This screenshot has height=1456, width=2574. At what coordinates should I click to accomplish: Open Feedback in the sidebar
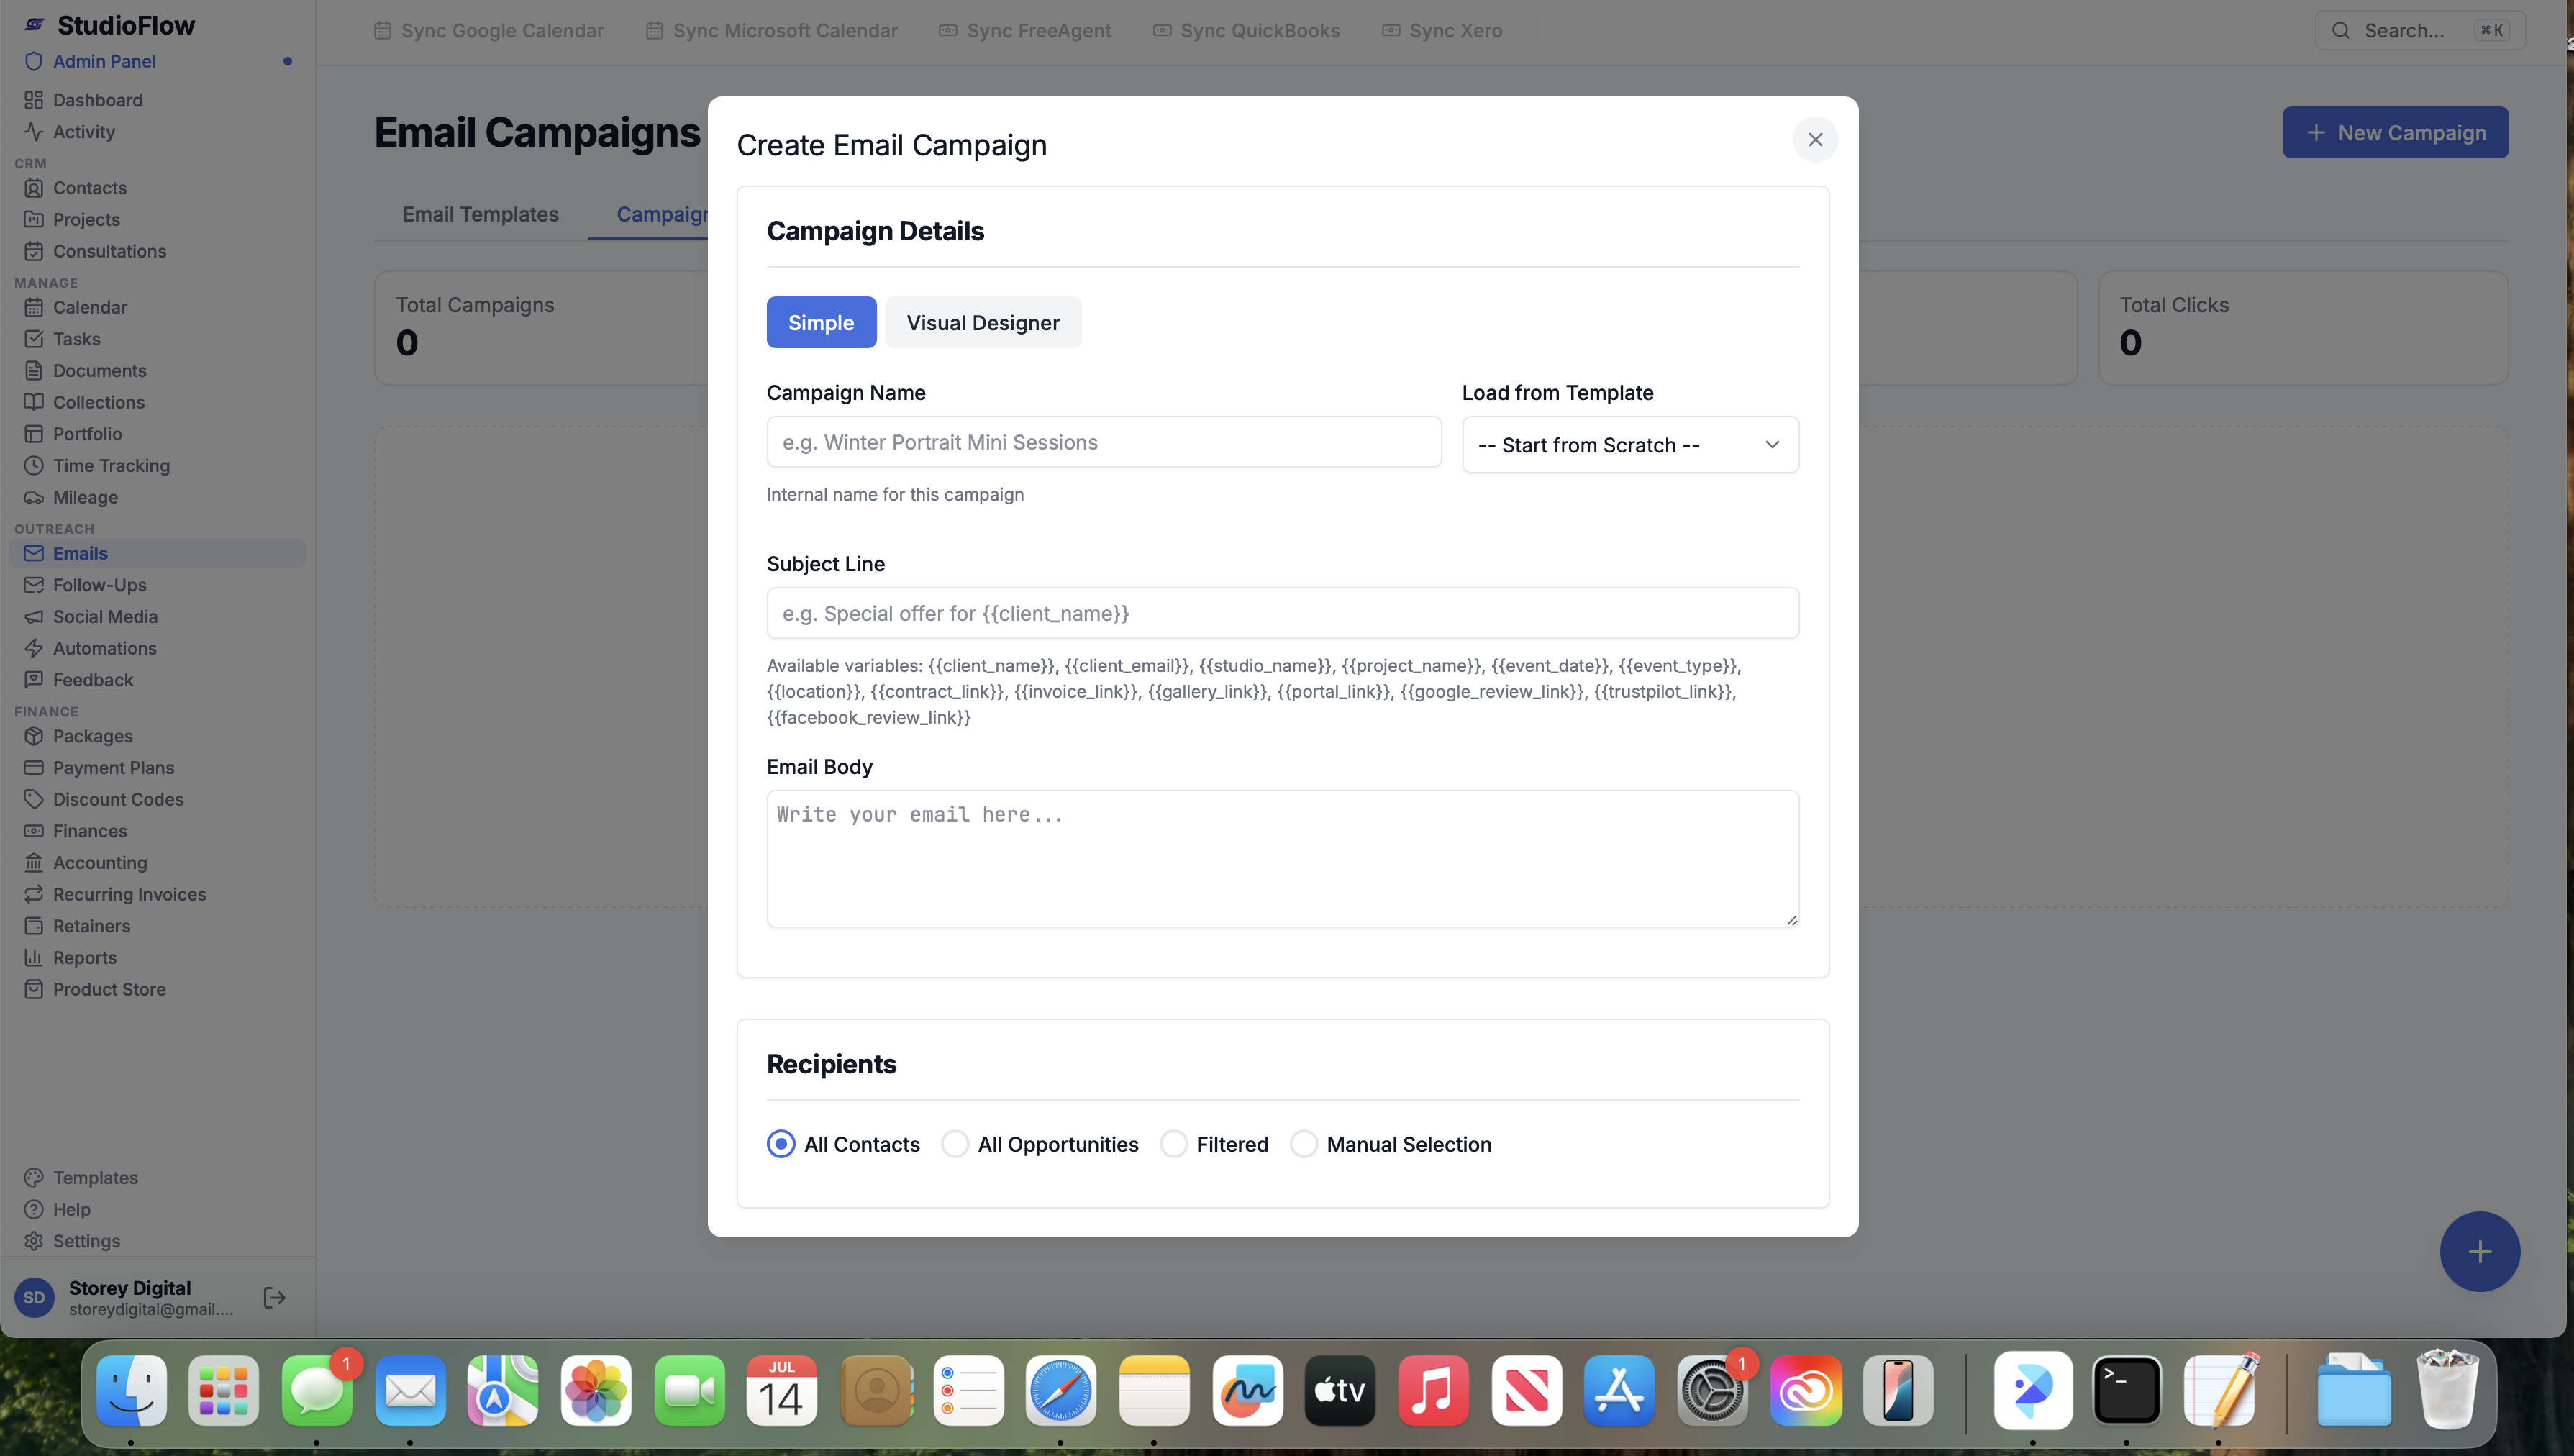point(92,680)
